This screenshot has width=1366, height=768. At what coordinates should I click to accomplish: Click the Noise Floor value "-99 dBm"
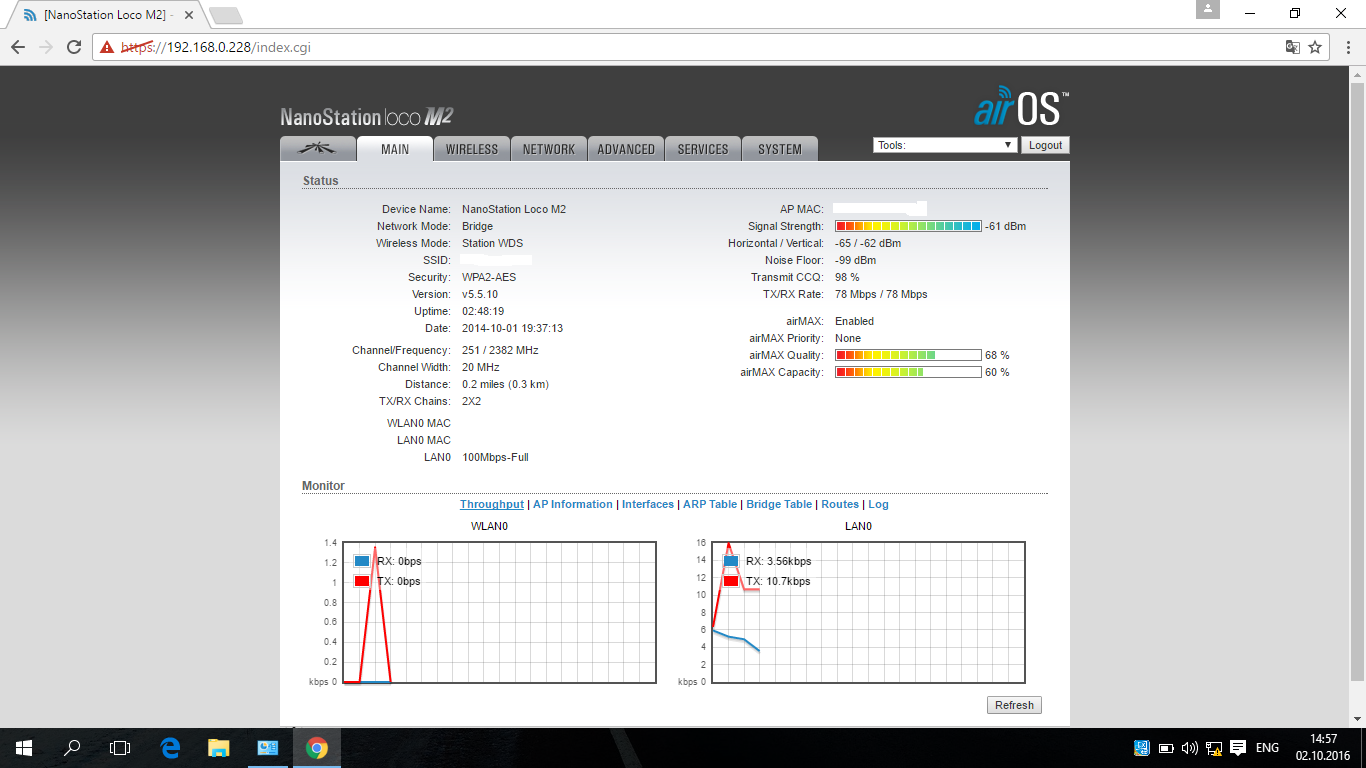click(856, 260)
